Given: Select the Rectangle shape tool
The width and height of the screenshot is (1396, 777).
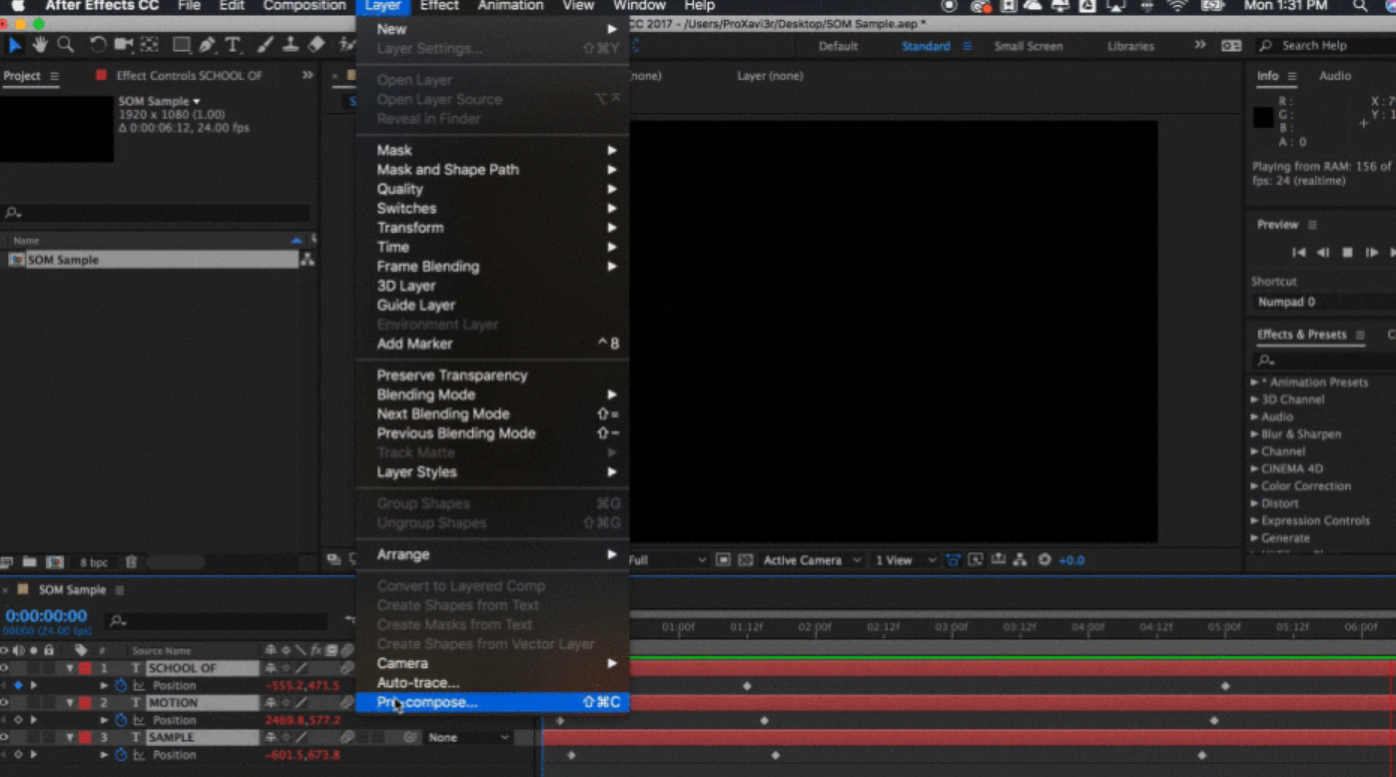Looking at the screenshot, I should click(182, 45).
